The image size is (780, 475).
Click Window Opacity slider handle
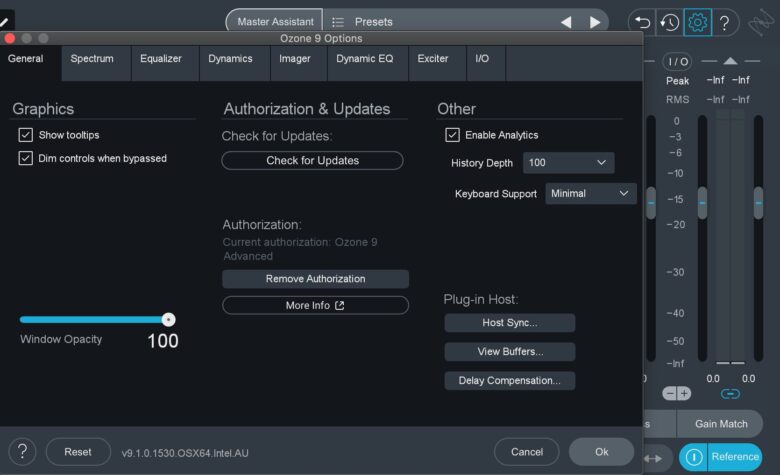(x=169, y=320)
